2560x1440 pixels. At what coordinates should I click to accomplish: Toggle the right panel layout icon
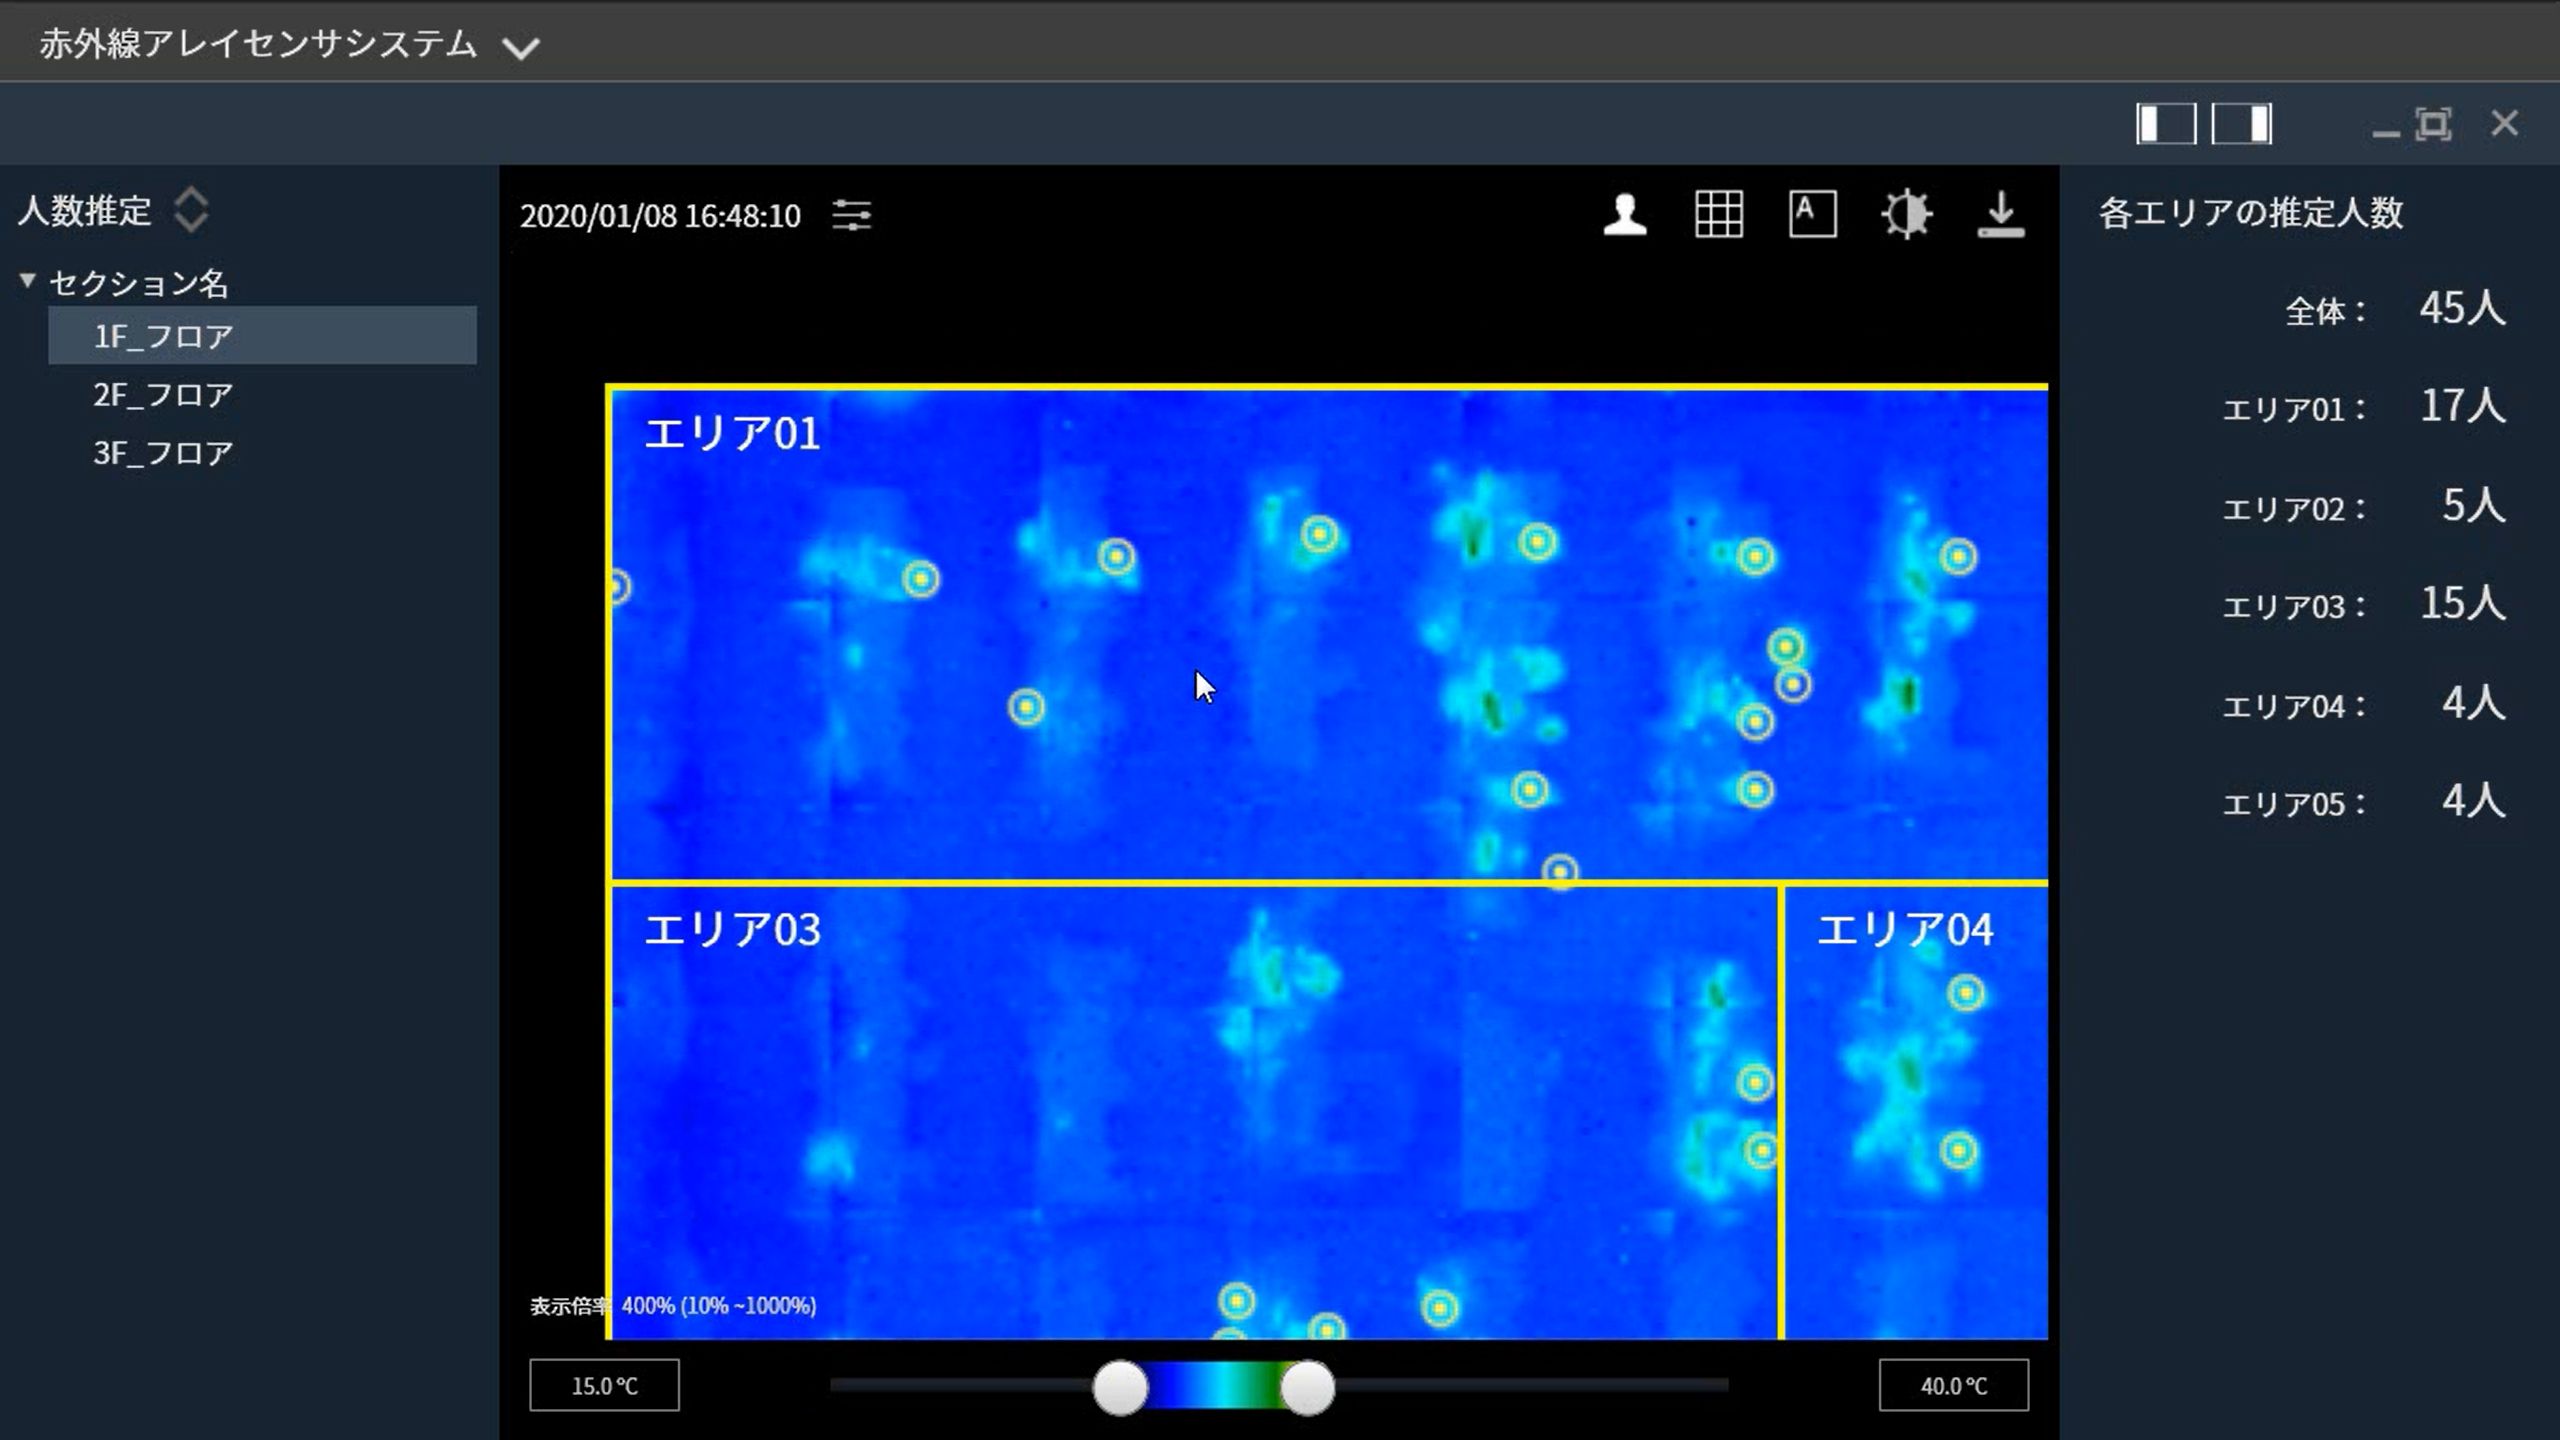(2242, 124)
